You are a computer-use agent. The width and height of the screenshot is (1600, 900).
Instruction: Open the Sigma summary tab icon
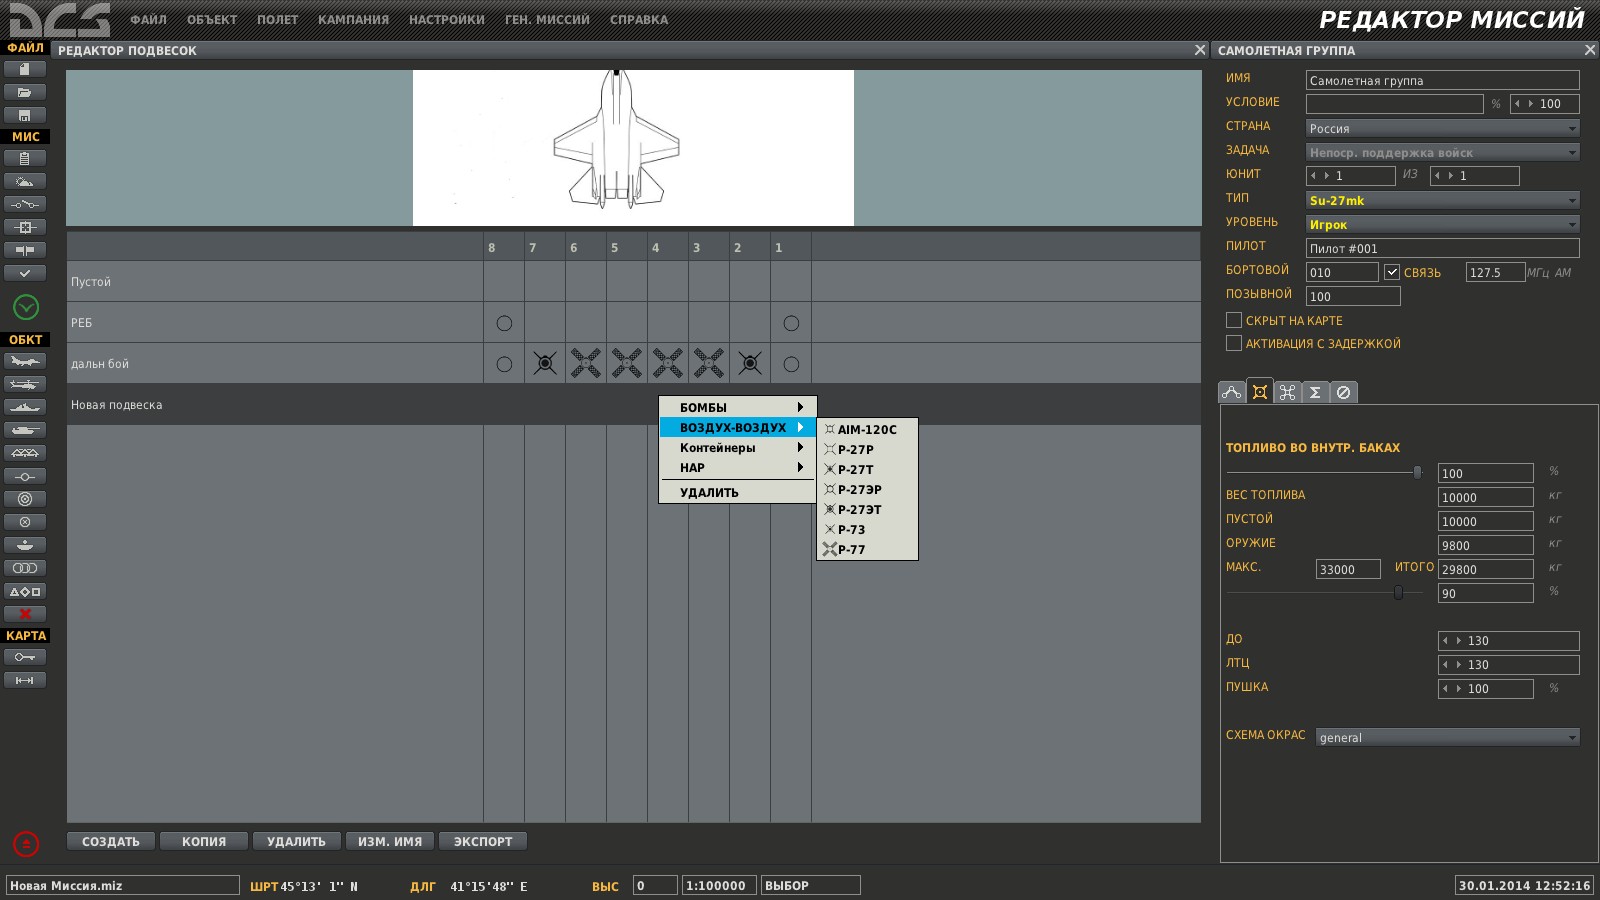1315,392
